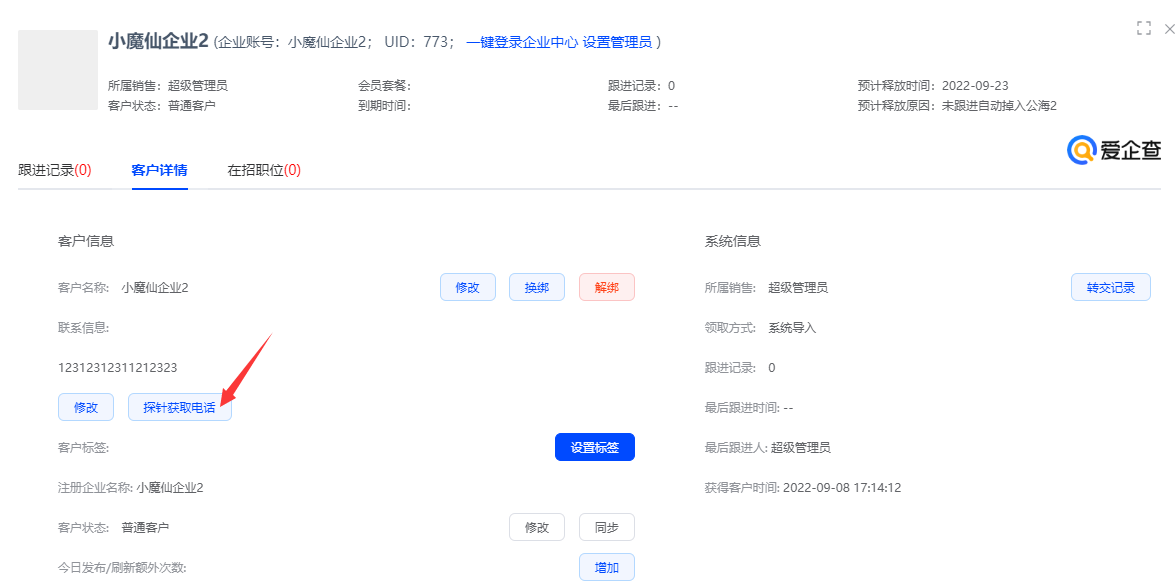Open the 一键登录企业中心 link
This screenshot has height=582, width=1175.
pos(521,42)
